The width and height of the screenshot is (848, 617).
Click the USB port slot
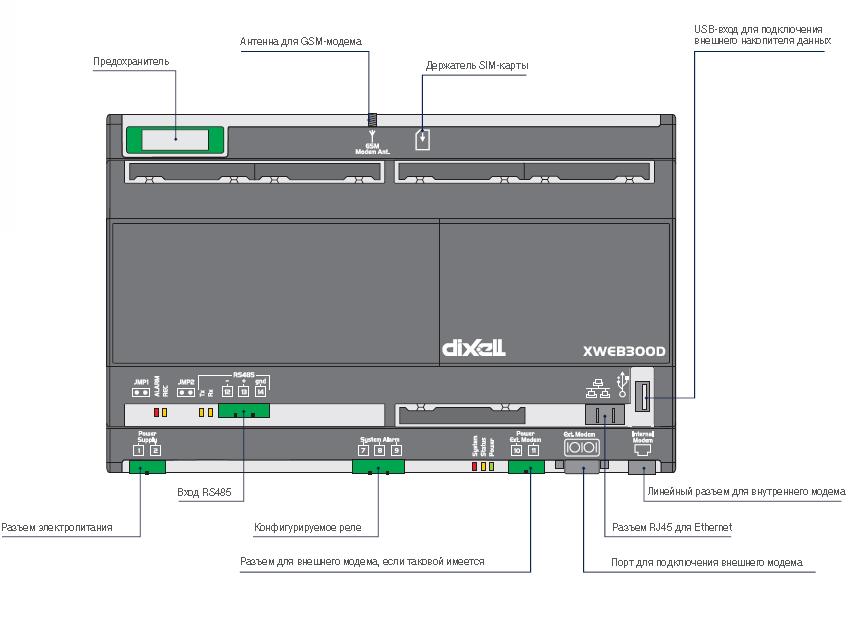(x=644, y=397)
